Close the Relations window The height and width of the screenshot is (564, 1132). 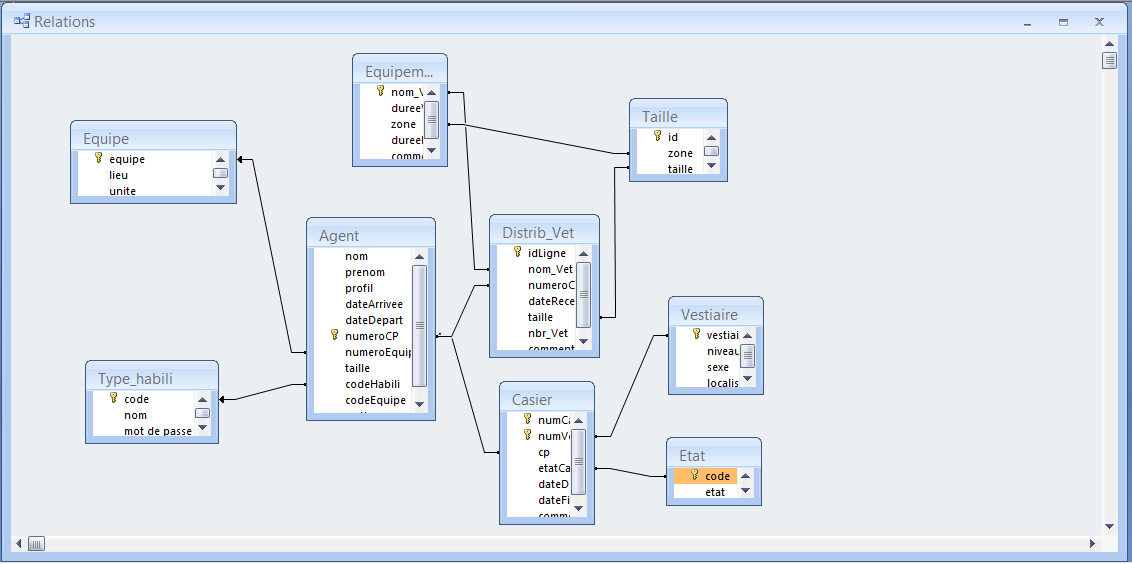1099,22
